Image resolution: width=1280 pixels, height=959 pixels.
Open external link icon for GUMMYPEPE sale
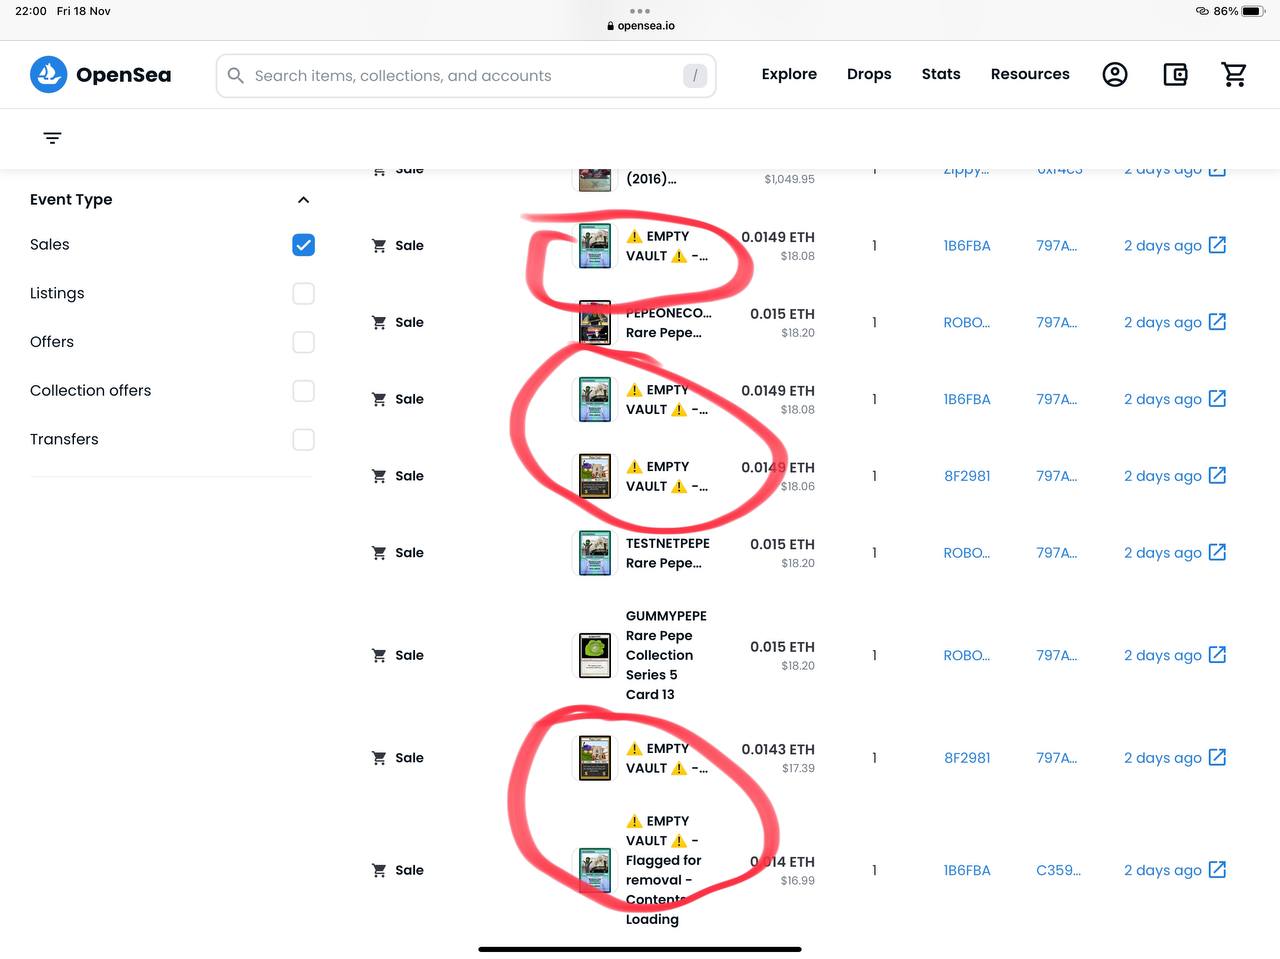pos(1217,655)
